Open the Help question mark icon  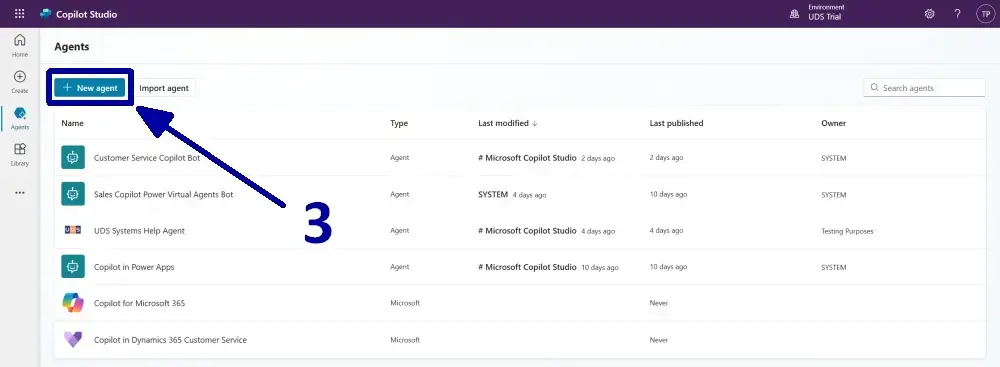[x=957, y=13]
